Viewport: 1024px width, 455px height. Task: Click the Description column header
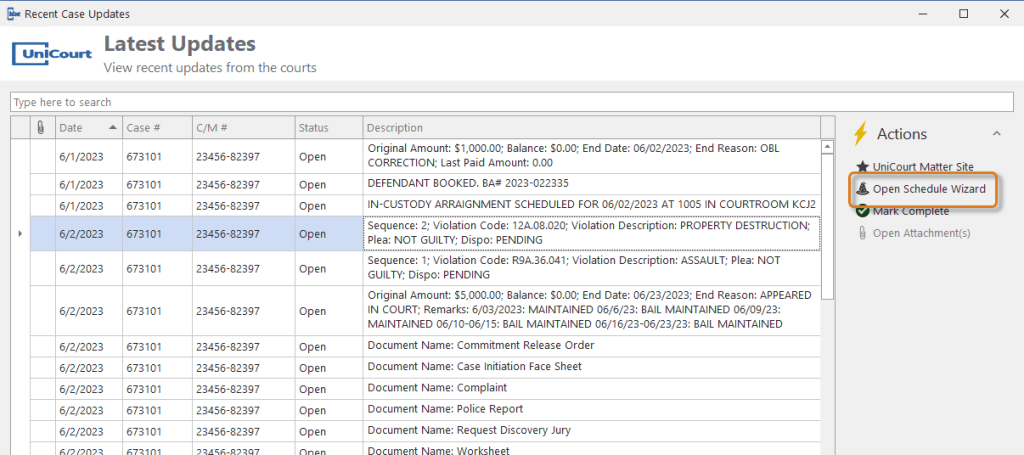coord(591,128)
